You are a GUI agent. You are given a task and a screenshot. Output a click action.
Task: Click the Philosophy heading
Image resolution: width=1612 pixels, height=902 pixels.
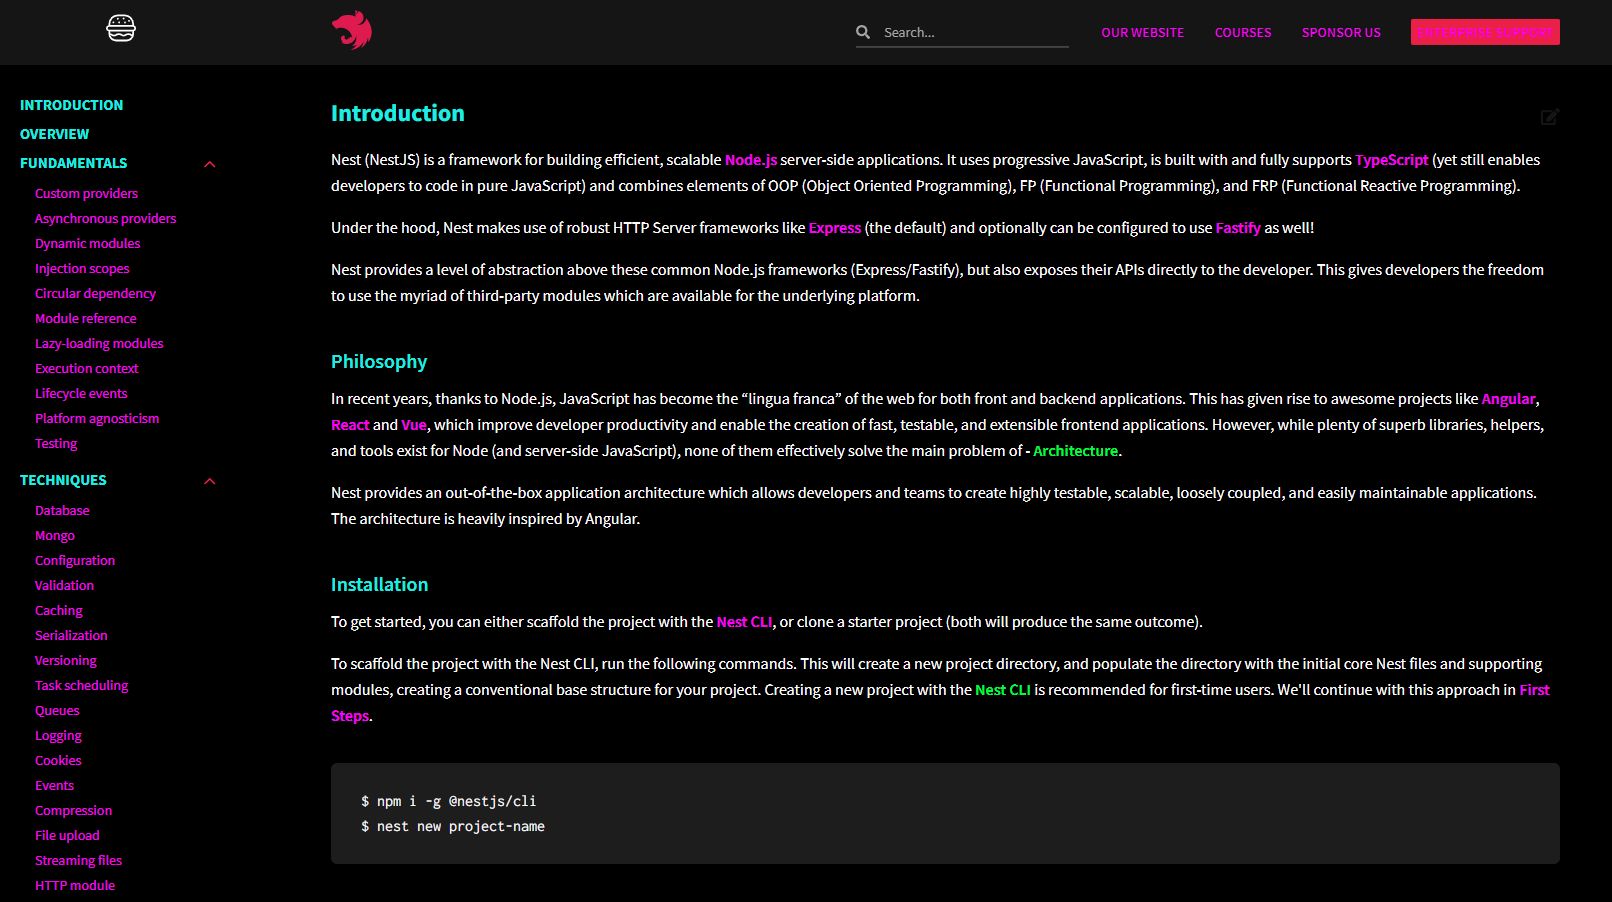pos(379,361)
